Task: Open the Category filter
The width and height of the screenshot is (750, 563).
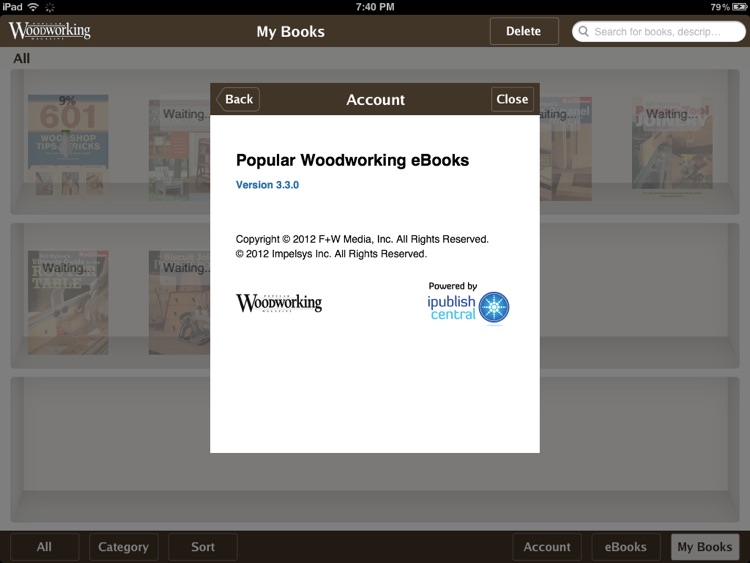Action: (x=123, y=547)
